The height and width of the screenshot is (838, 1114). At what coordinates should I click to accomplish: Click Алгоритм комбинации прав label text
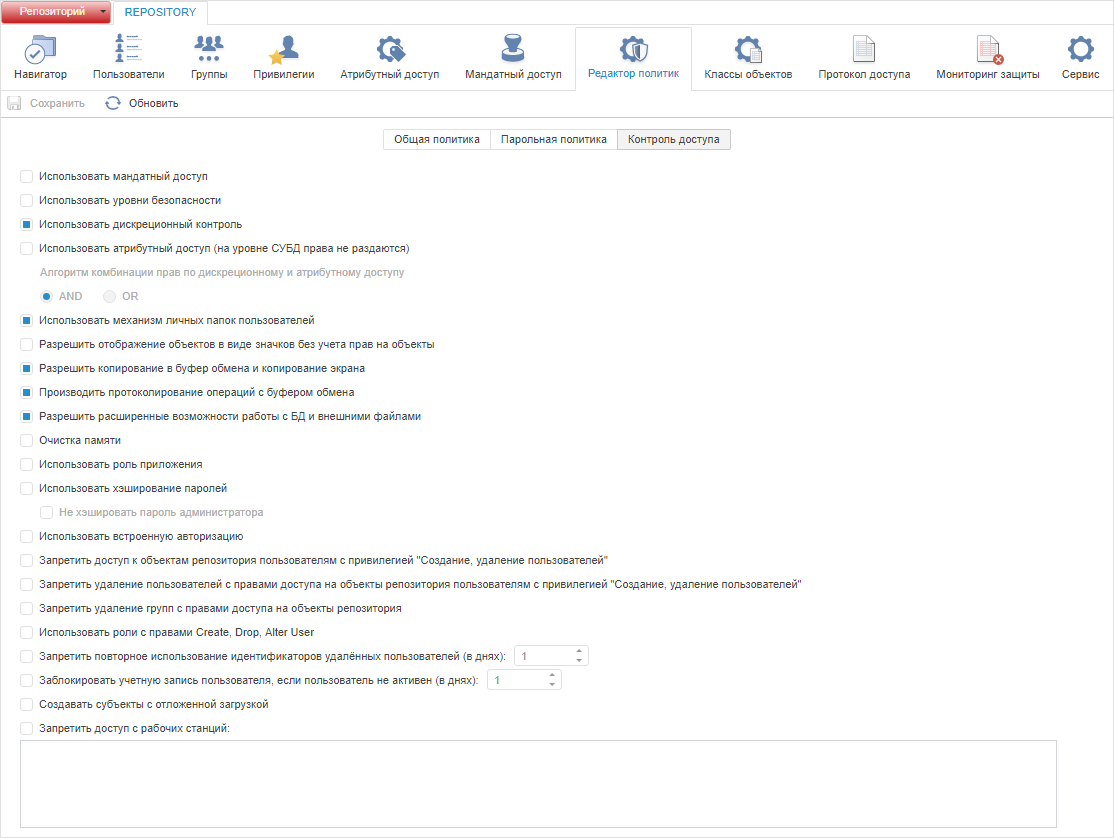[222, 273]
